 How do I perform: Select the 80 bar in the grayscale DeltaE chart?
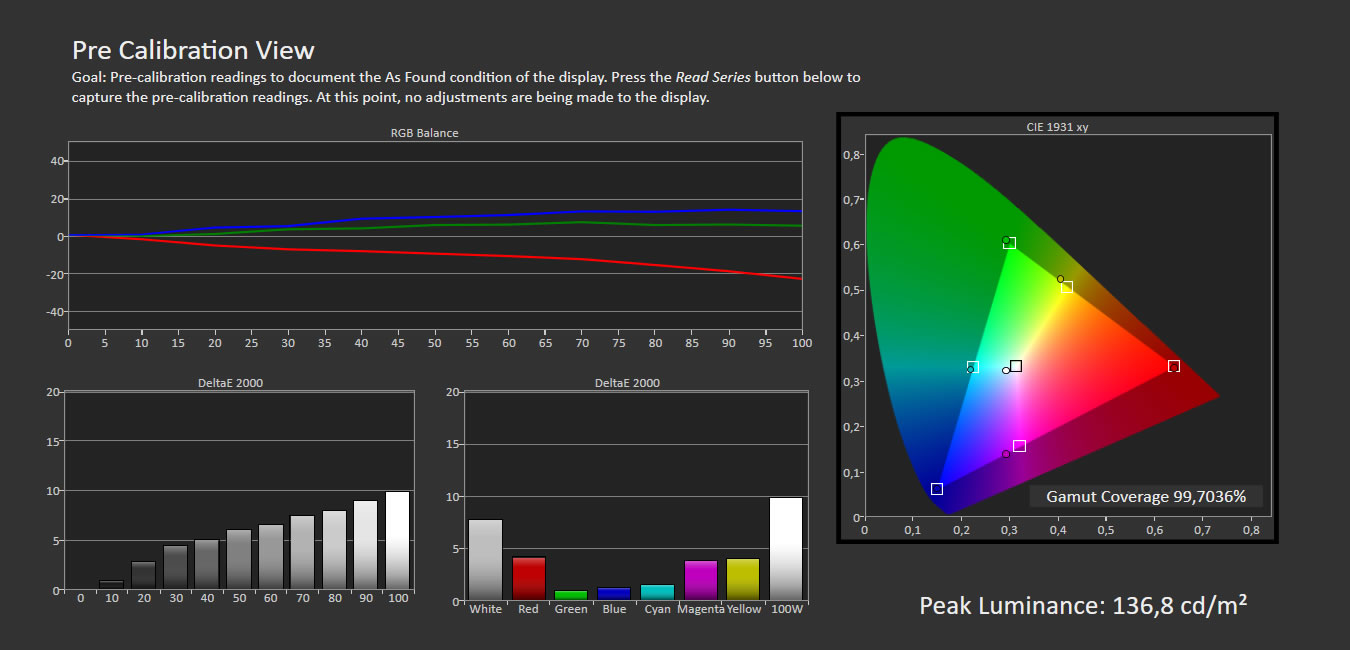(x=334, y=550)
